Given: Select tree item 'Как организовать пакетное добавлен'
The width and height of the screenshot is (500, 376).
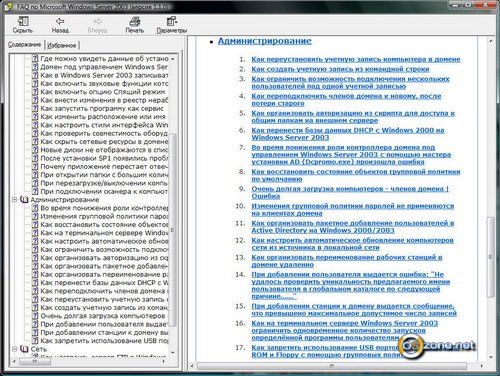Looking at the screenshot, I should pyautogui.click(x=104, y=266).
